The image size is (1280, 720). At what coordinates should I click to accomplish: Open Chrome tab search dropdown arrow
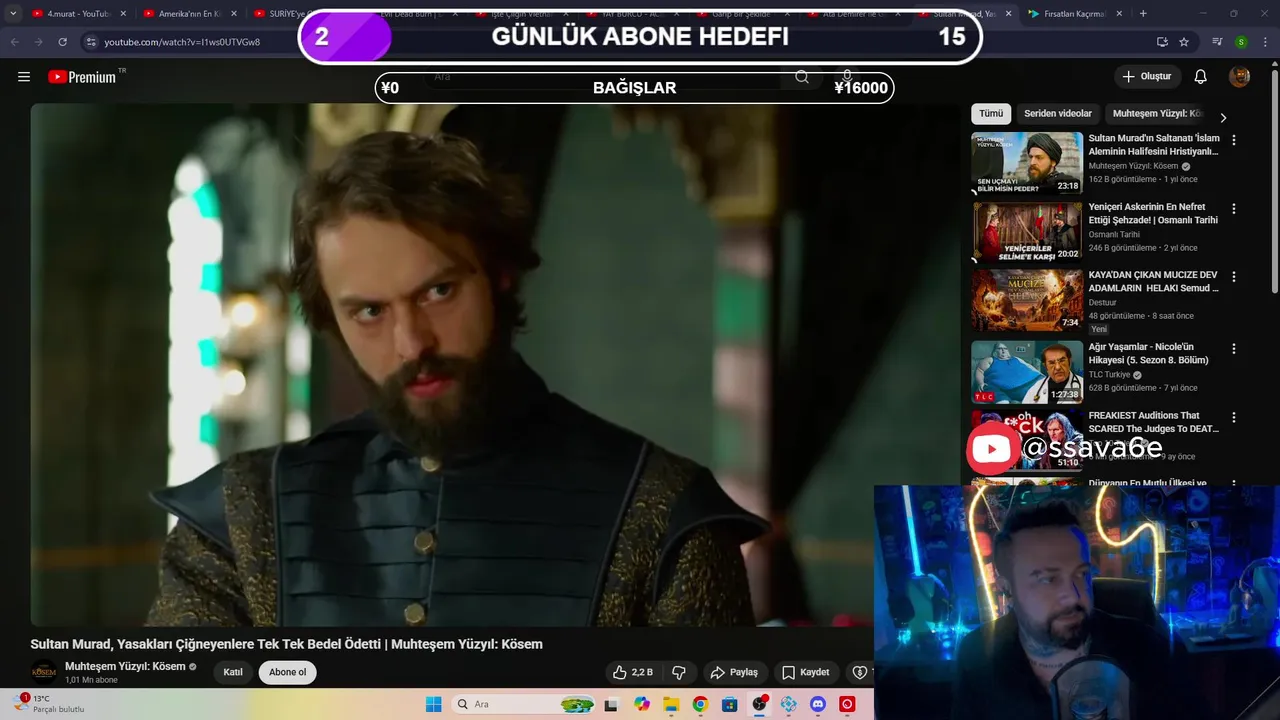point(13,13)
